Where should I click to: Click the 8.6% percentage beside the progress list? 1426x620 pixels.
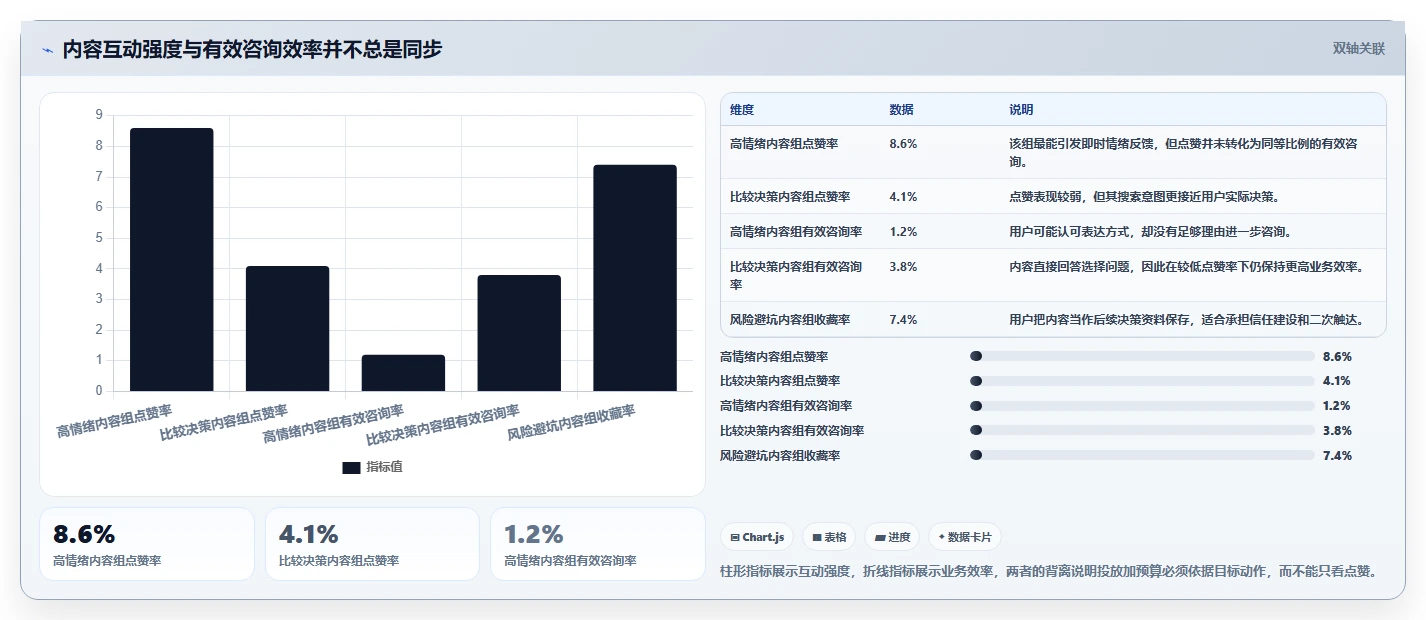point(1337,356)
